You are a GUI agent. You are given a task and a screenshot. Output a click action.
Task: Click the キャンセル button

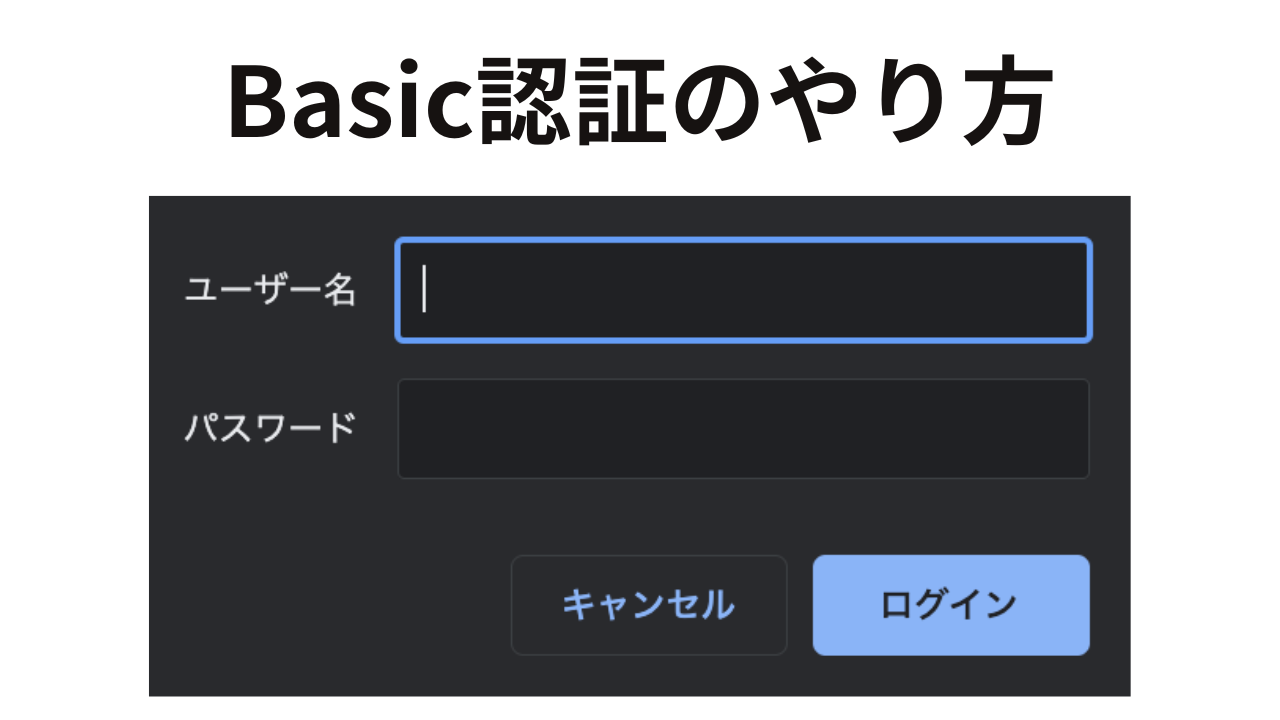[x=648, y=605]
